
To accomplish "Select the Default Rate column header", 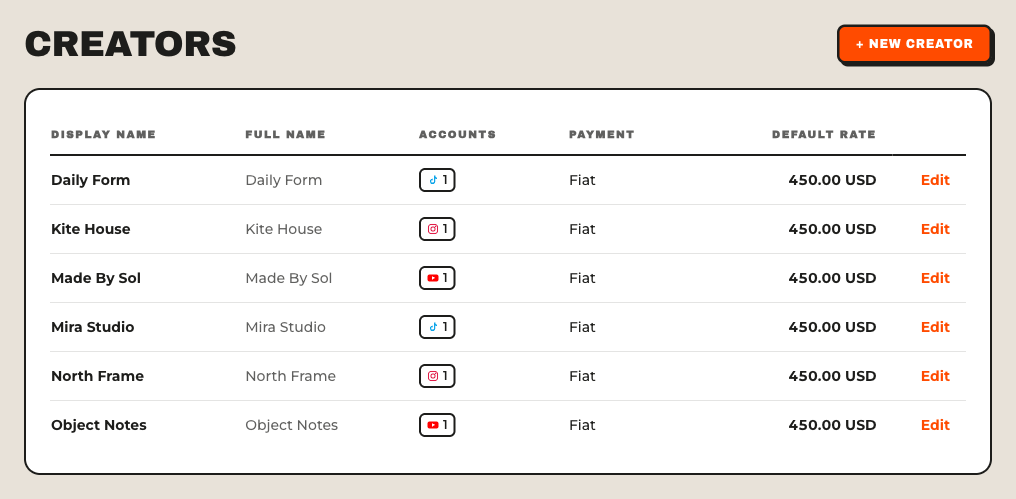I will click(x=824, y=135).
